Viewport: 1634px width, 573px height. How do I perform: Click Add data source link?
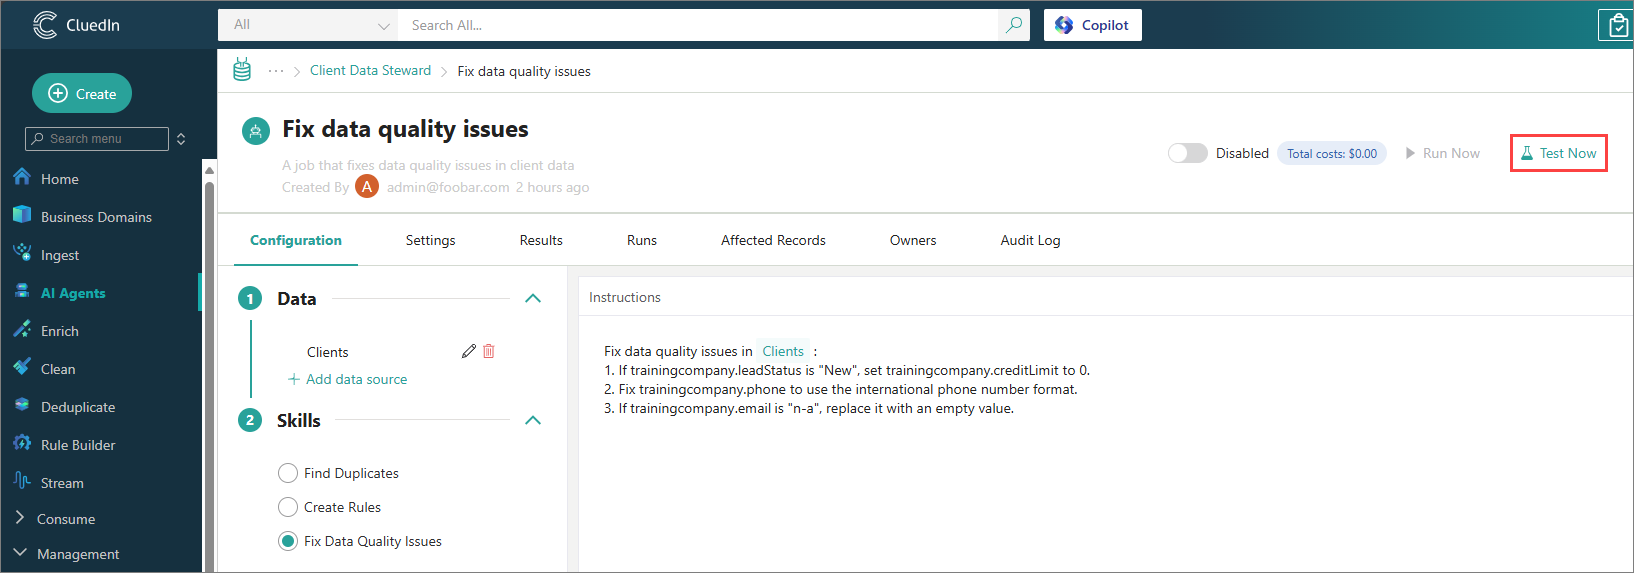tap(348, 379)
